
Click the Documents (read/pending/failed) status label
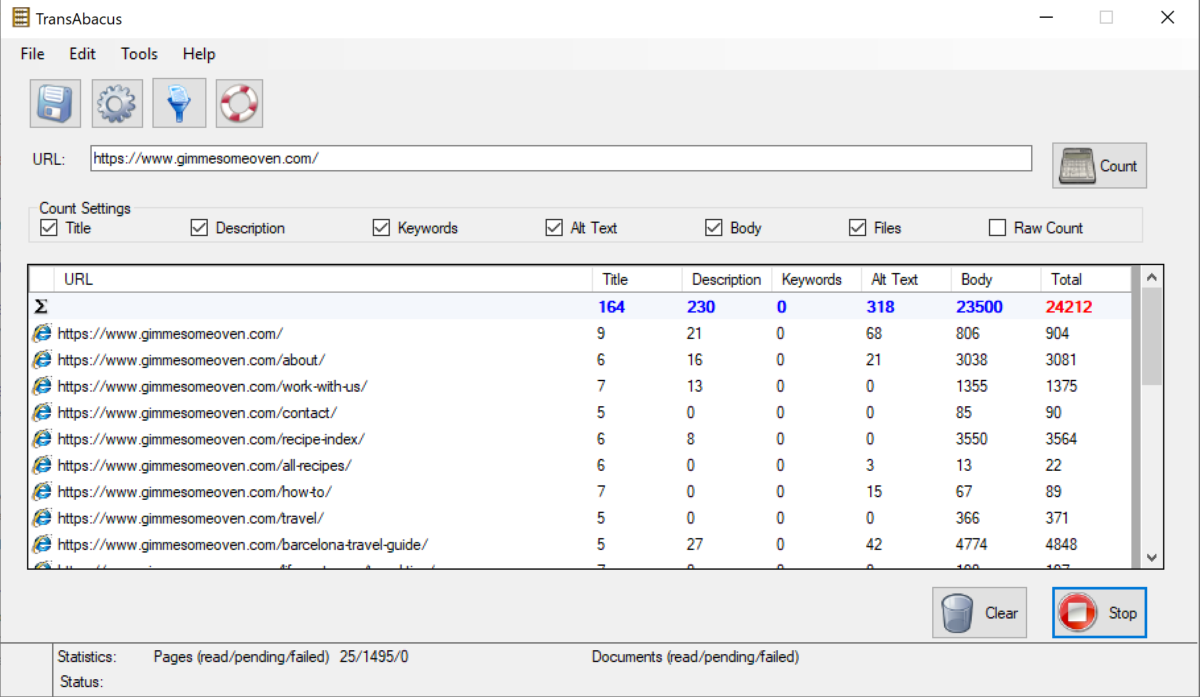(695, 657)
